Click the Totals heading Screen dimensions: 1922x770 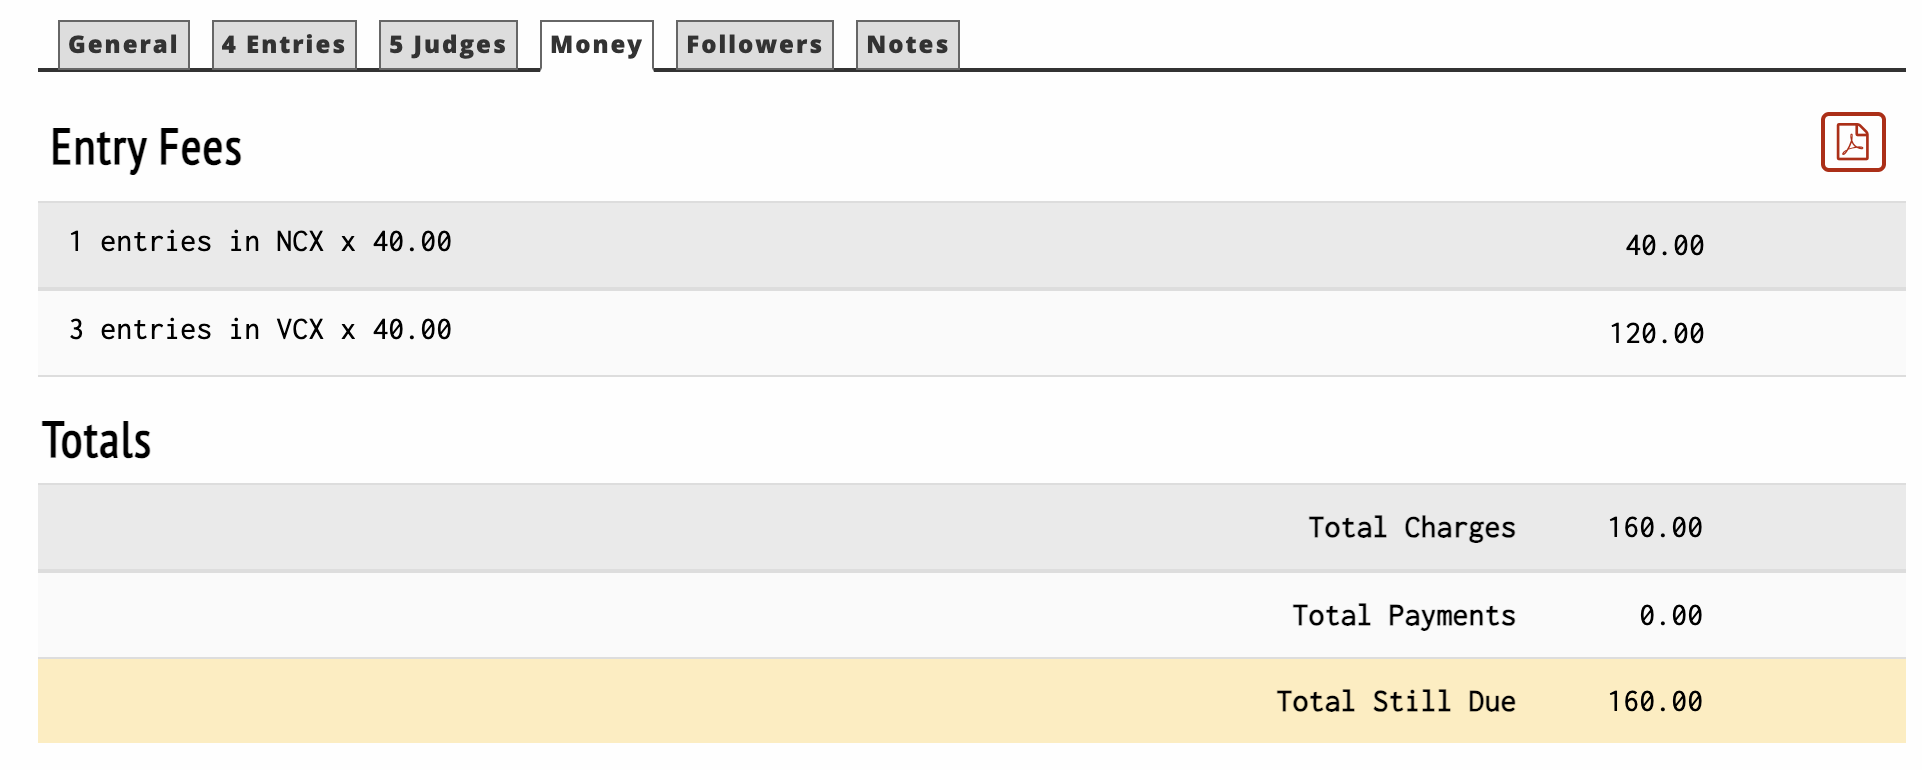(96, 441)
